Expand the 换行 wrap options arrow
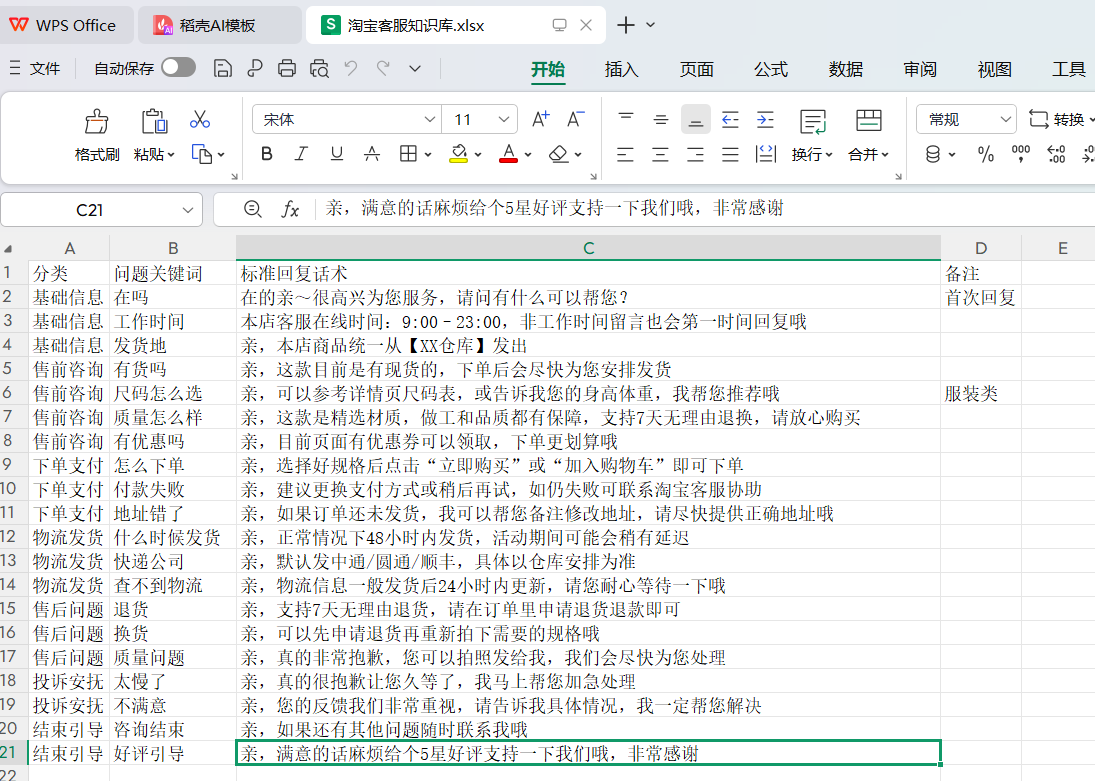The height and width of the screenshot is (781, 1095). coord(829,155)
